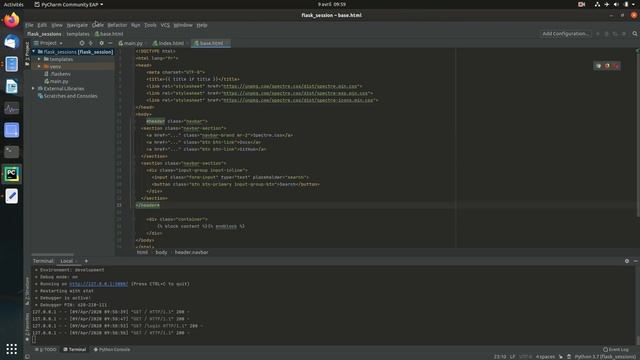Click base.html breadcrumb in navigation bar
Image resolution: width=640 pixels, height=360 pixels.
pyautogui.click(x=109, y=34)
